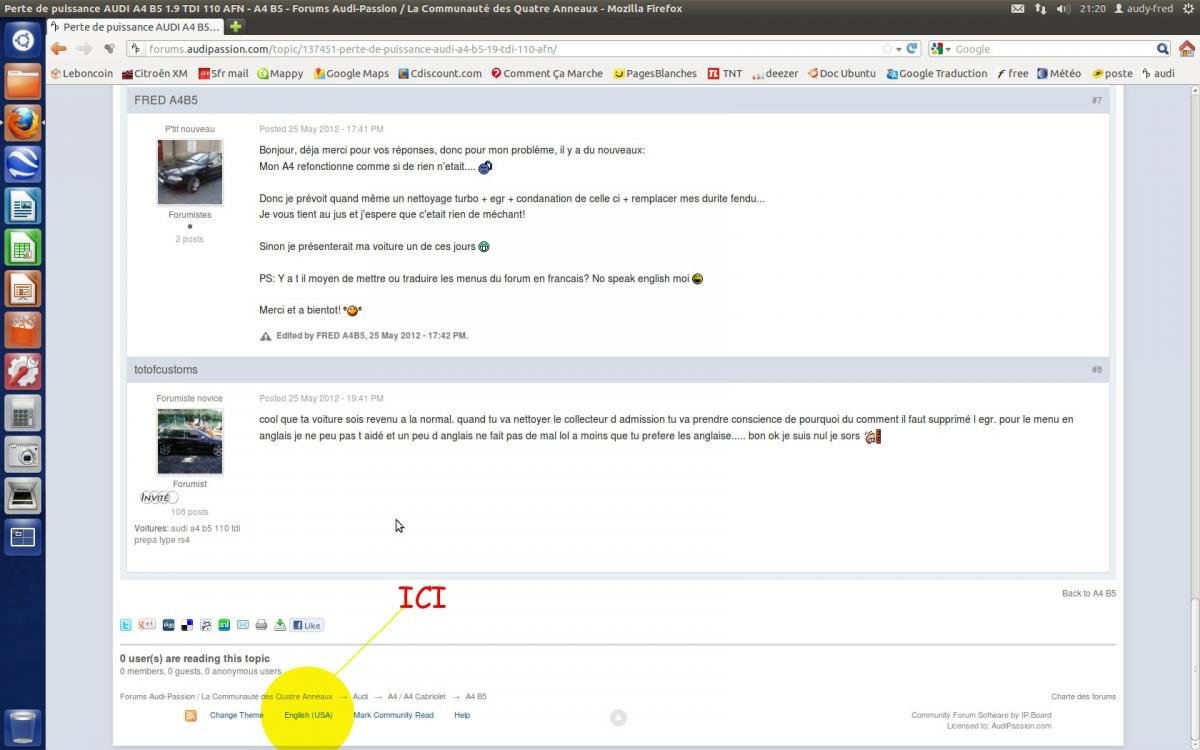The width and height of the screenshot is (1200, 750).
Task: Bookmark page with the star icon
Action: (886, 48)
